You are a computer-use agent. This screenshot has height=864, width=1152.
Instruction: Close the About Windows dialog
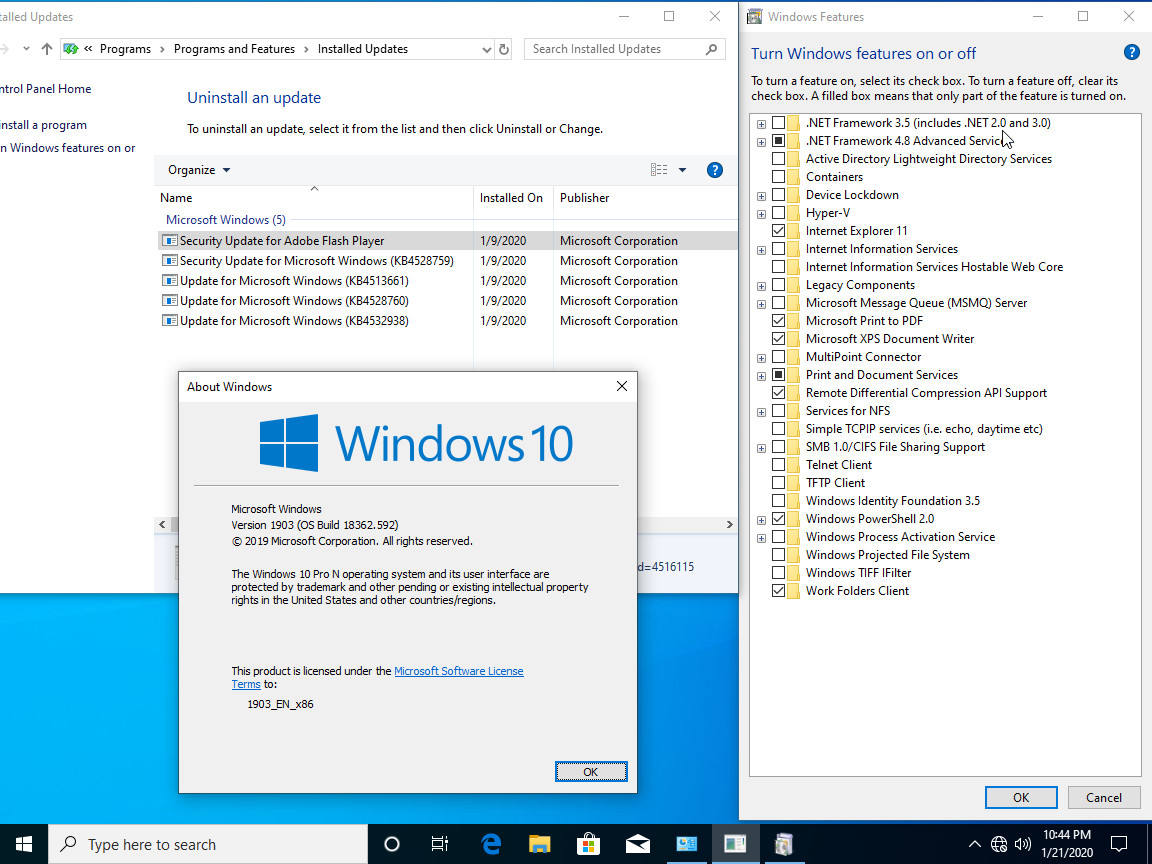tap(622, 386)
